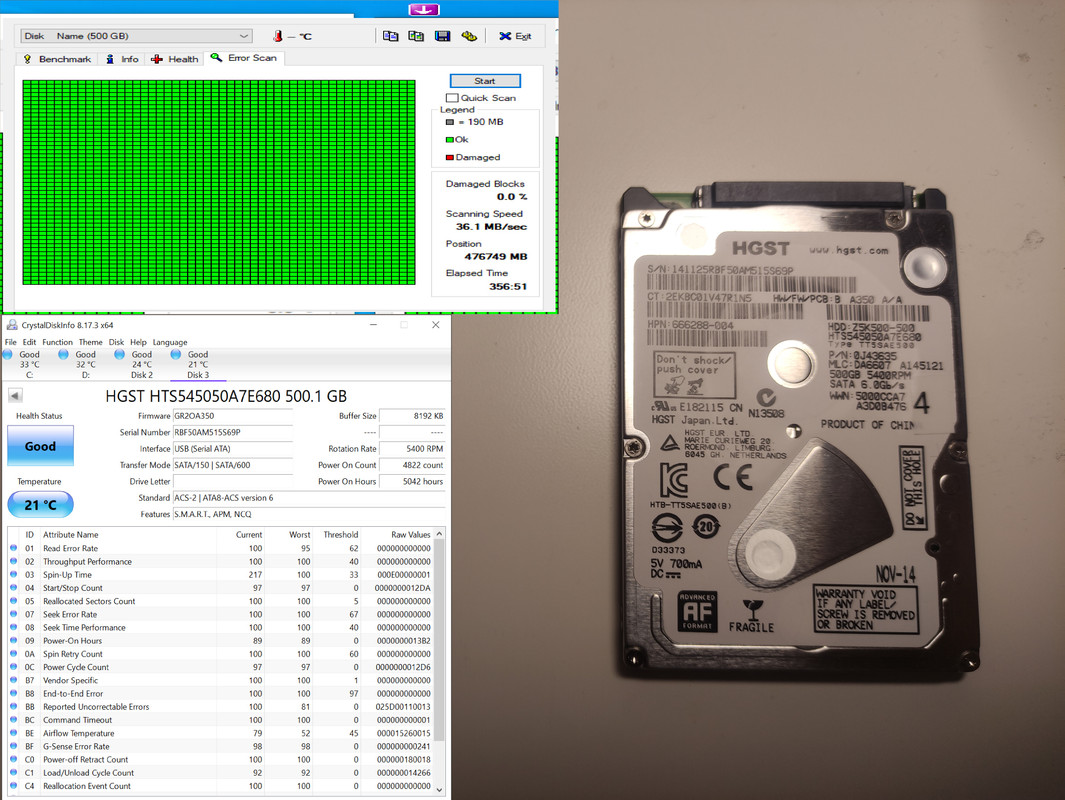This screenshot has height=800, width=1065.
Task: Open the Edit menu
Action: pyautogui.click(x=29, y=342)
